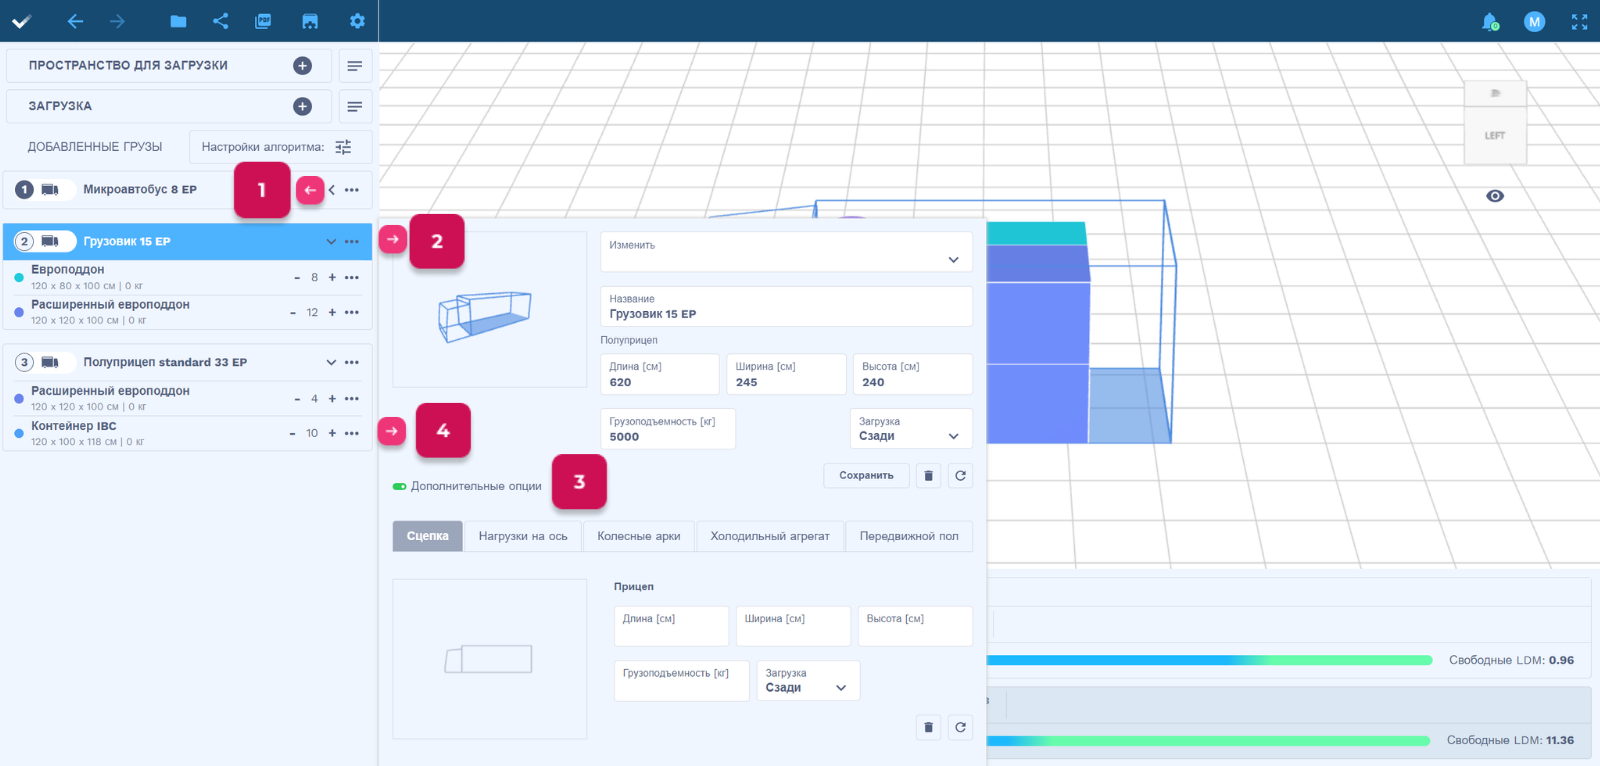
Task: Open the share icon in top toolbar
Action: [x=221, y=21]
